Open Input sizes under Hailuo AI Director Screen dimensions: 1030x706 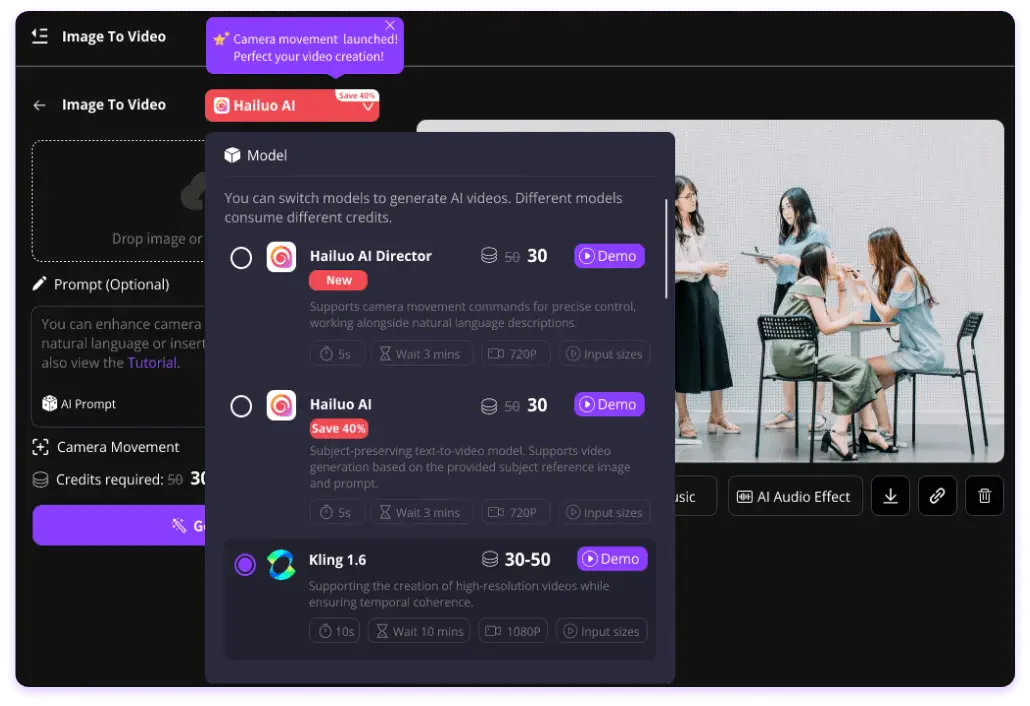[604, 353]
